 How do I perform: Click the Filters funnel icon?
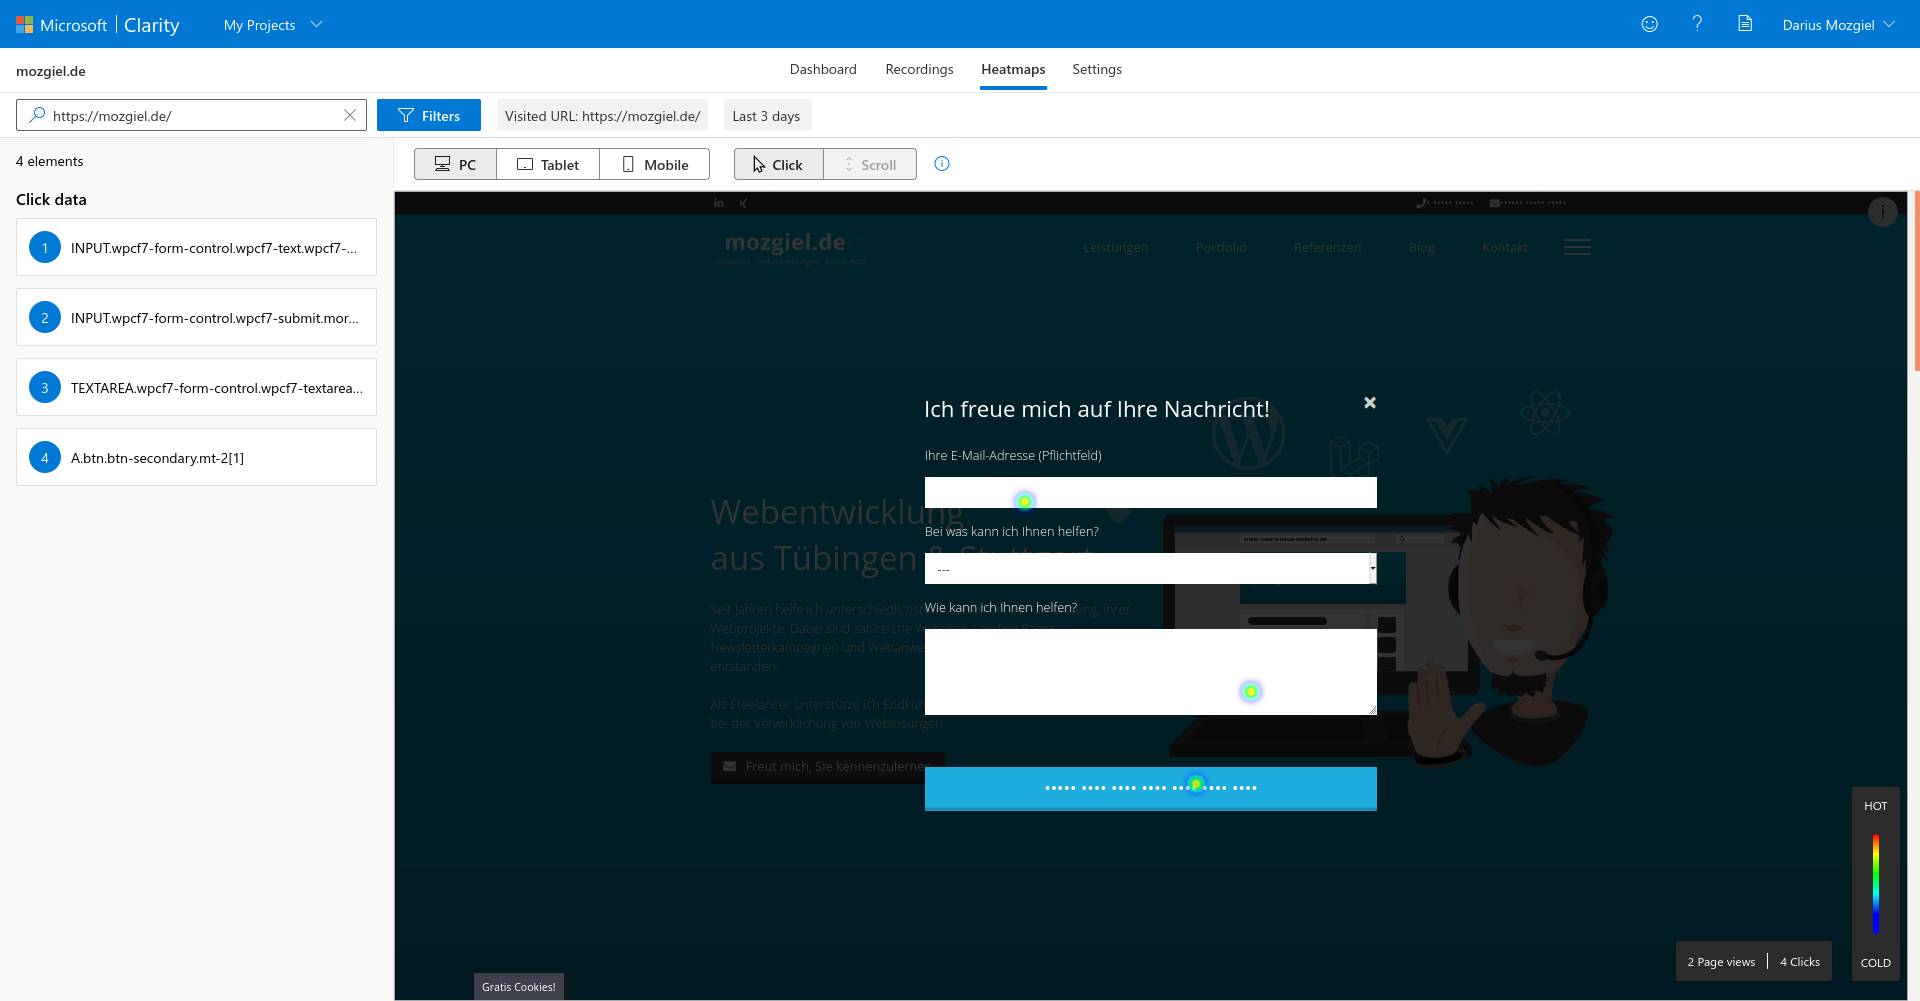pyautogui.click(x=404, y=114)
